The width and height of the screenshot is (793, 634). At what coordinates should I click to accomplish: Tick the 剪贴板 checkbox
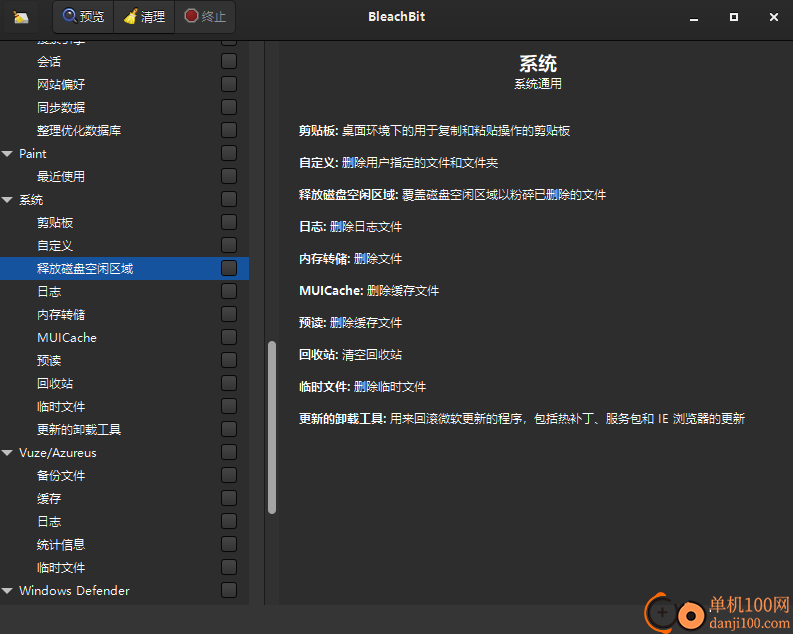click(x=229, y=222)
